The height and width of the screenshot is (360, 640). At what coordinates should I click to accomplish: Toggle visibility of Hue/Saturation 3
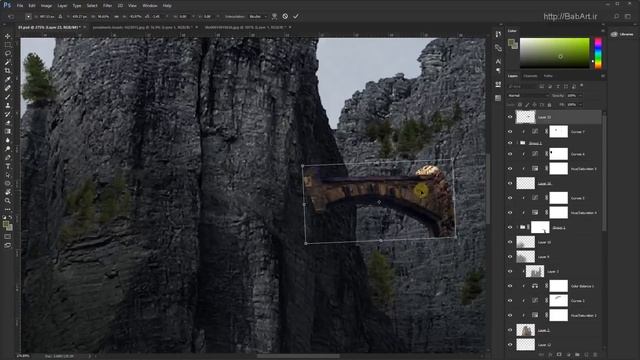click(x=510, y=169)
